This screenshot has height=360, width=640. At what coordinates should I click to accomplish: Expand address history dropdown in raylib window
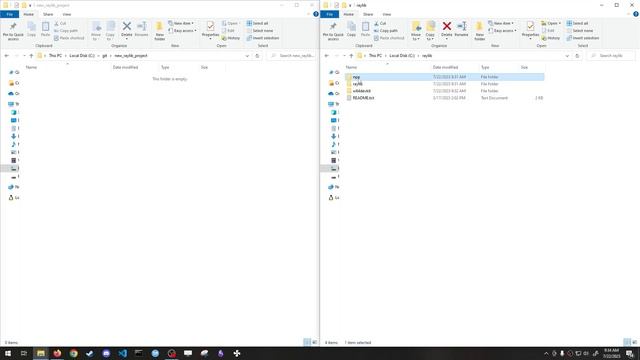point(567,56)
